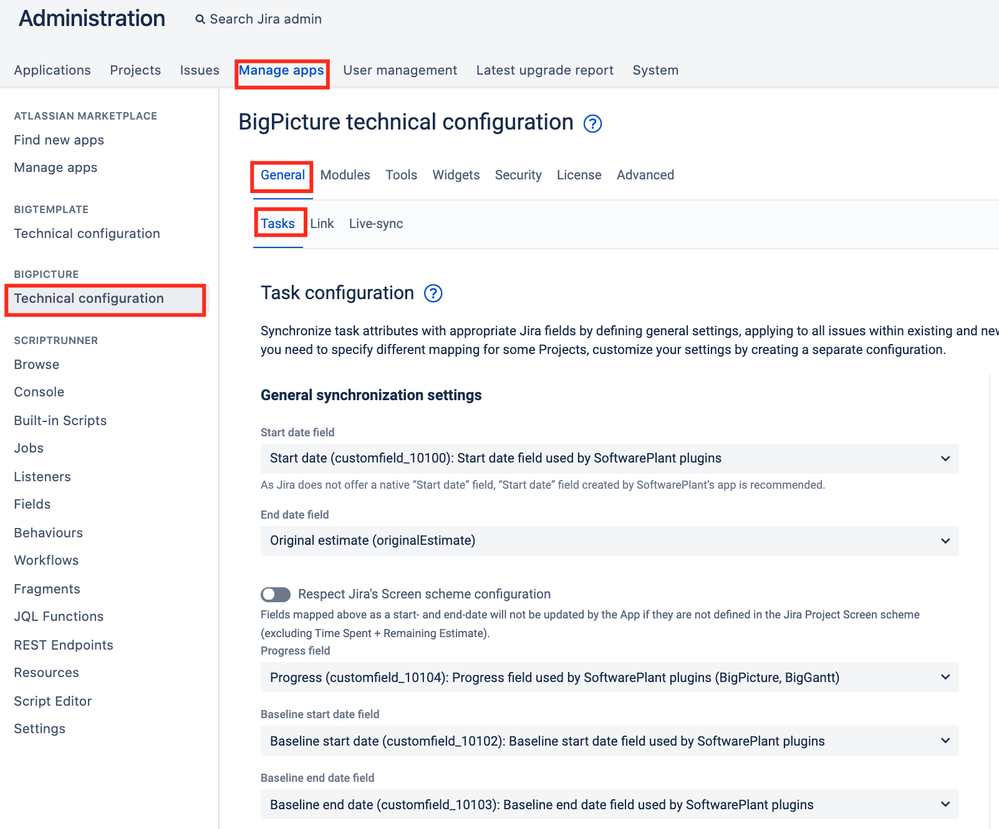The width and height of the screenshot is (999, 829).
Task: Open the REST Endpoints sidebar link
Action: click(64, 645)
